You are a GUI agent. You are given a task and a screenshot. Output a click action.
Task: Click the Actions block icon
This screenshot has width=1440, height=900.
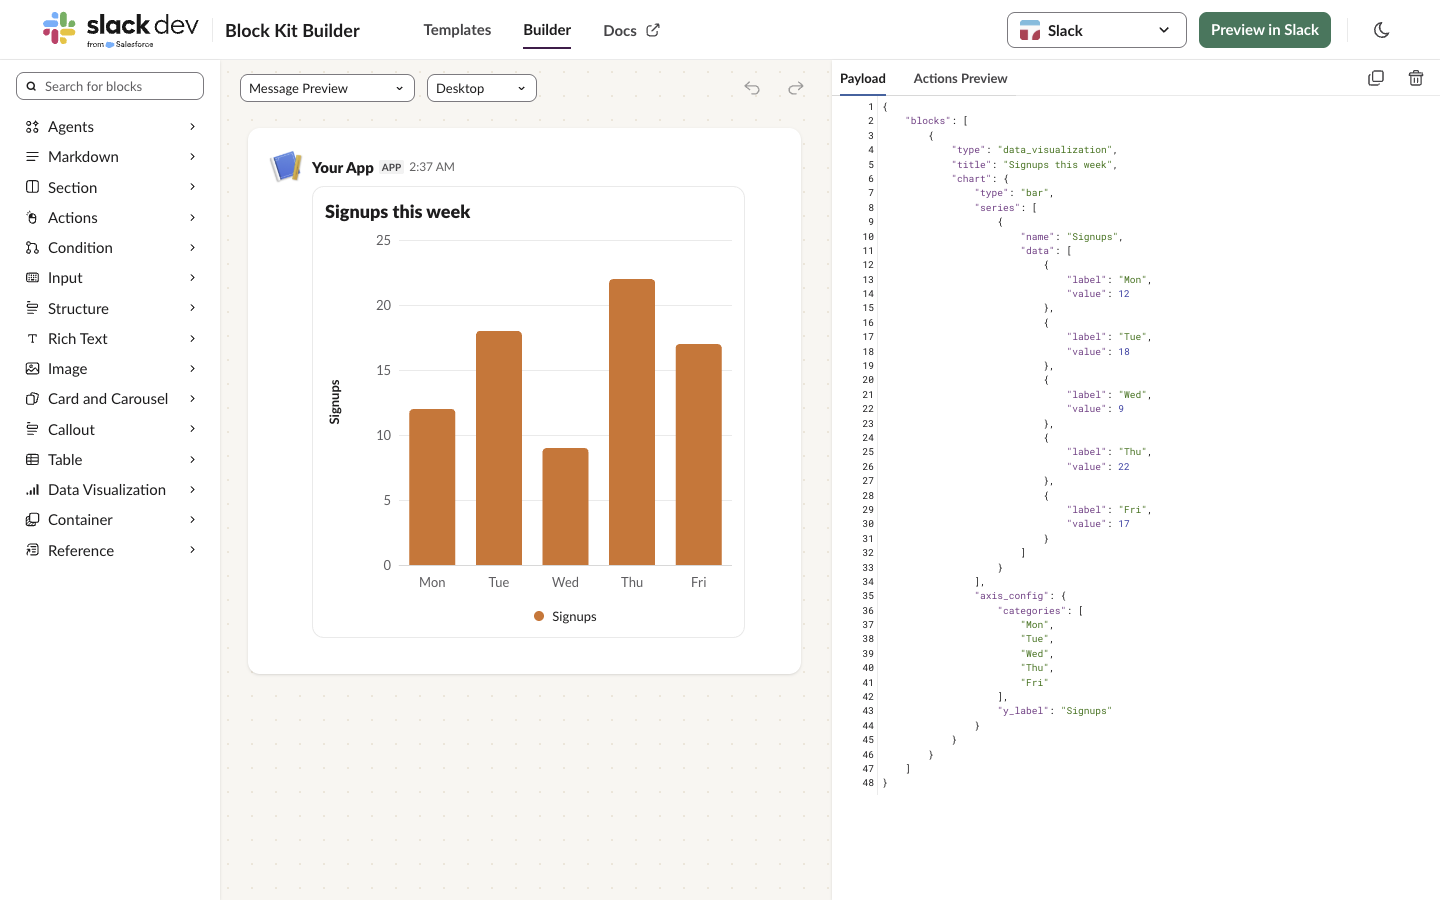(32, 217)
